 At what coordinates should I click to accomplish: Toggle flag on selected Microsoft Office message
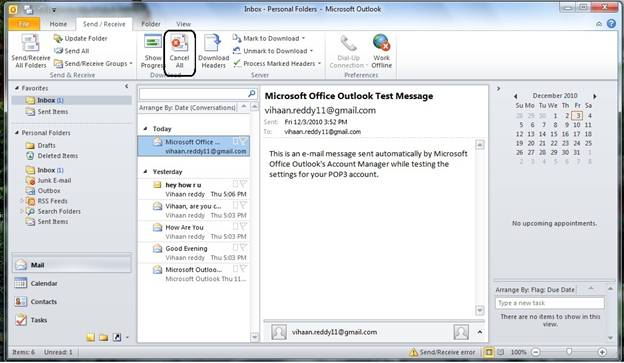tap(243, 141)
